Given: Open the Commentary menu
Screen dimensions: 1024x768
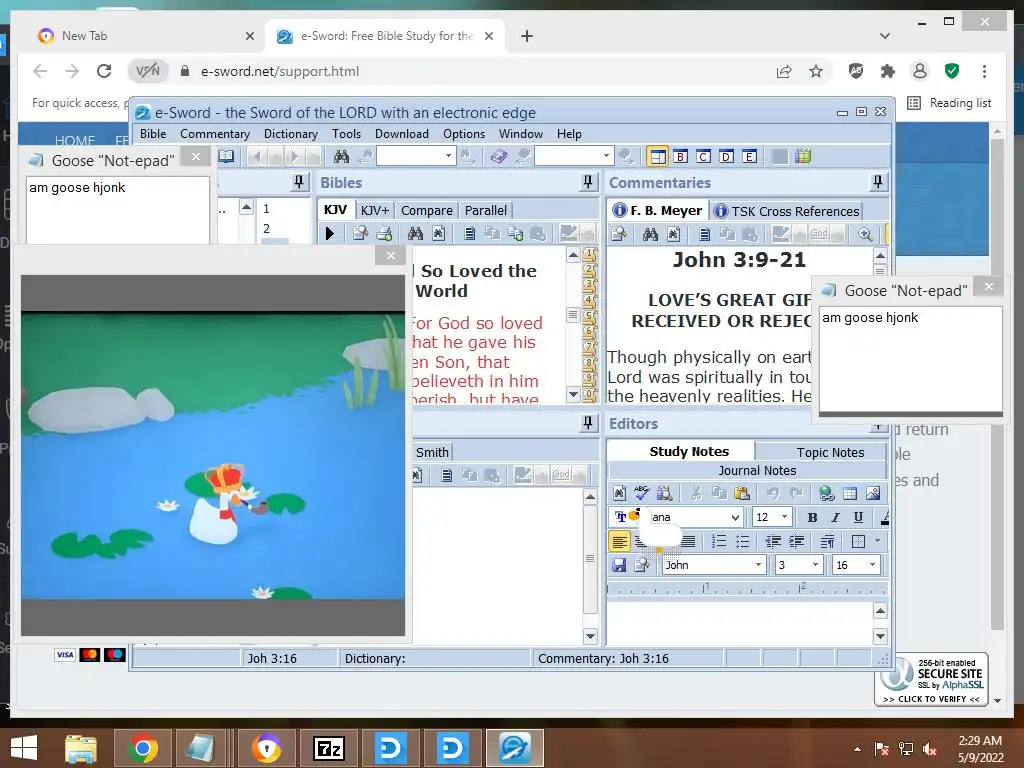Looking at the screenshot, I should tap(215, 134).
